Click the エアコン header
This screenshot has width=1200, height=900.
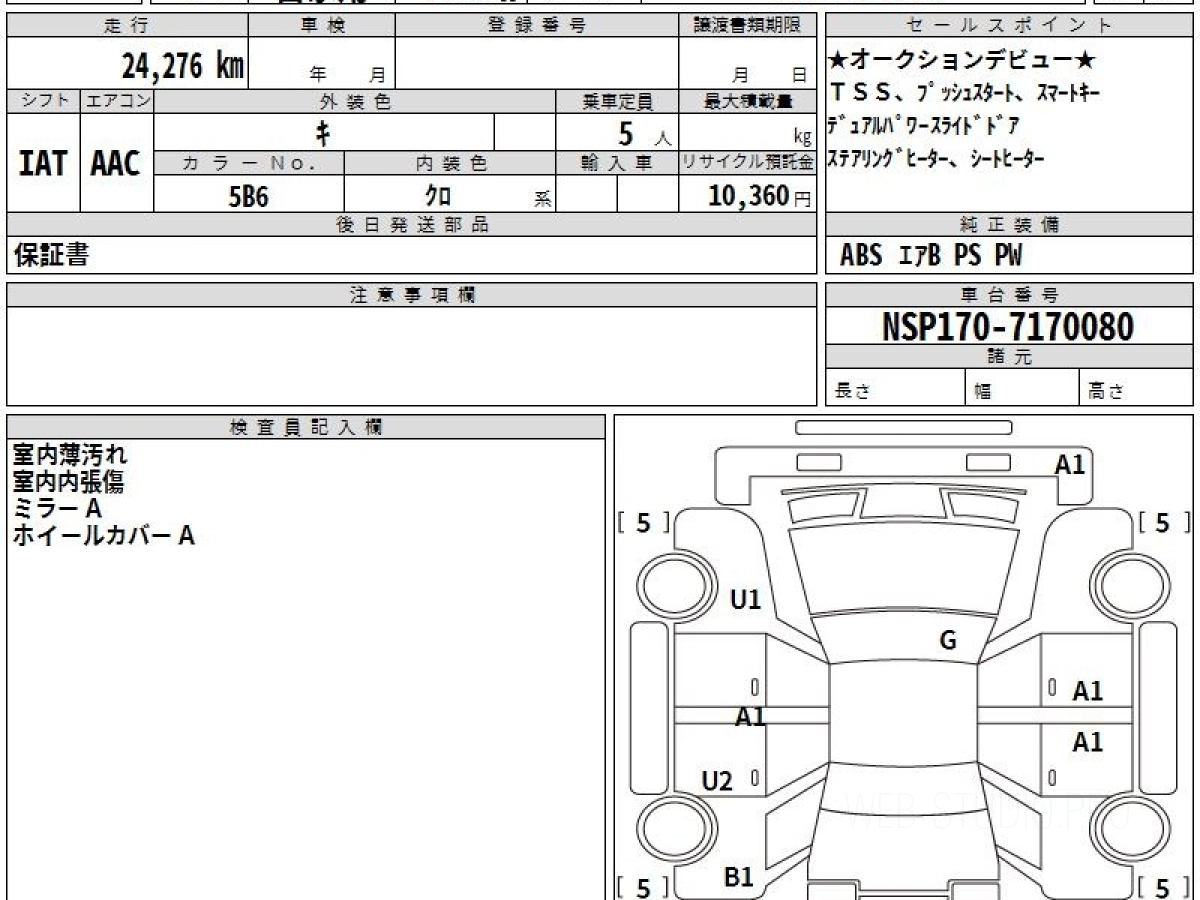pyautogui.click(x=117, y=101)
